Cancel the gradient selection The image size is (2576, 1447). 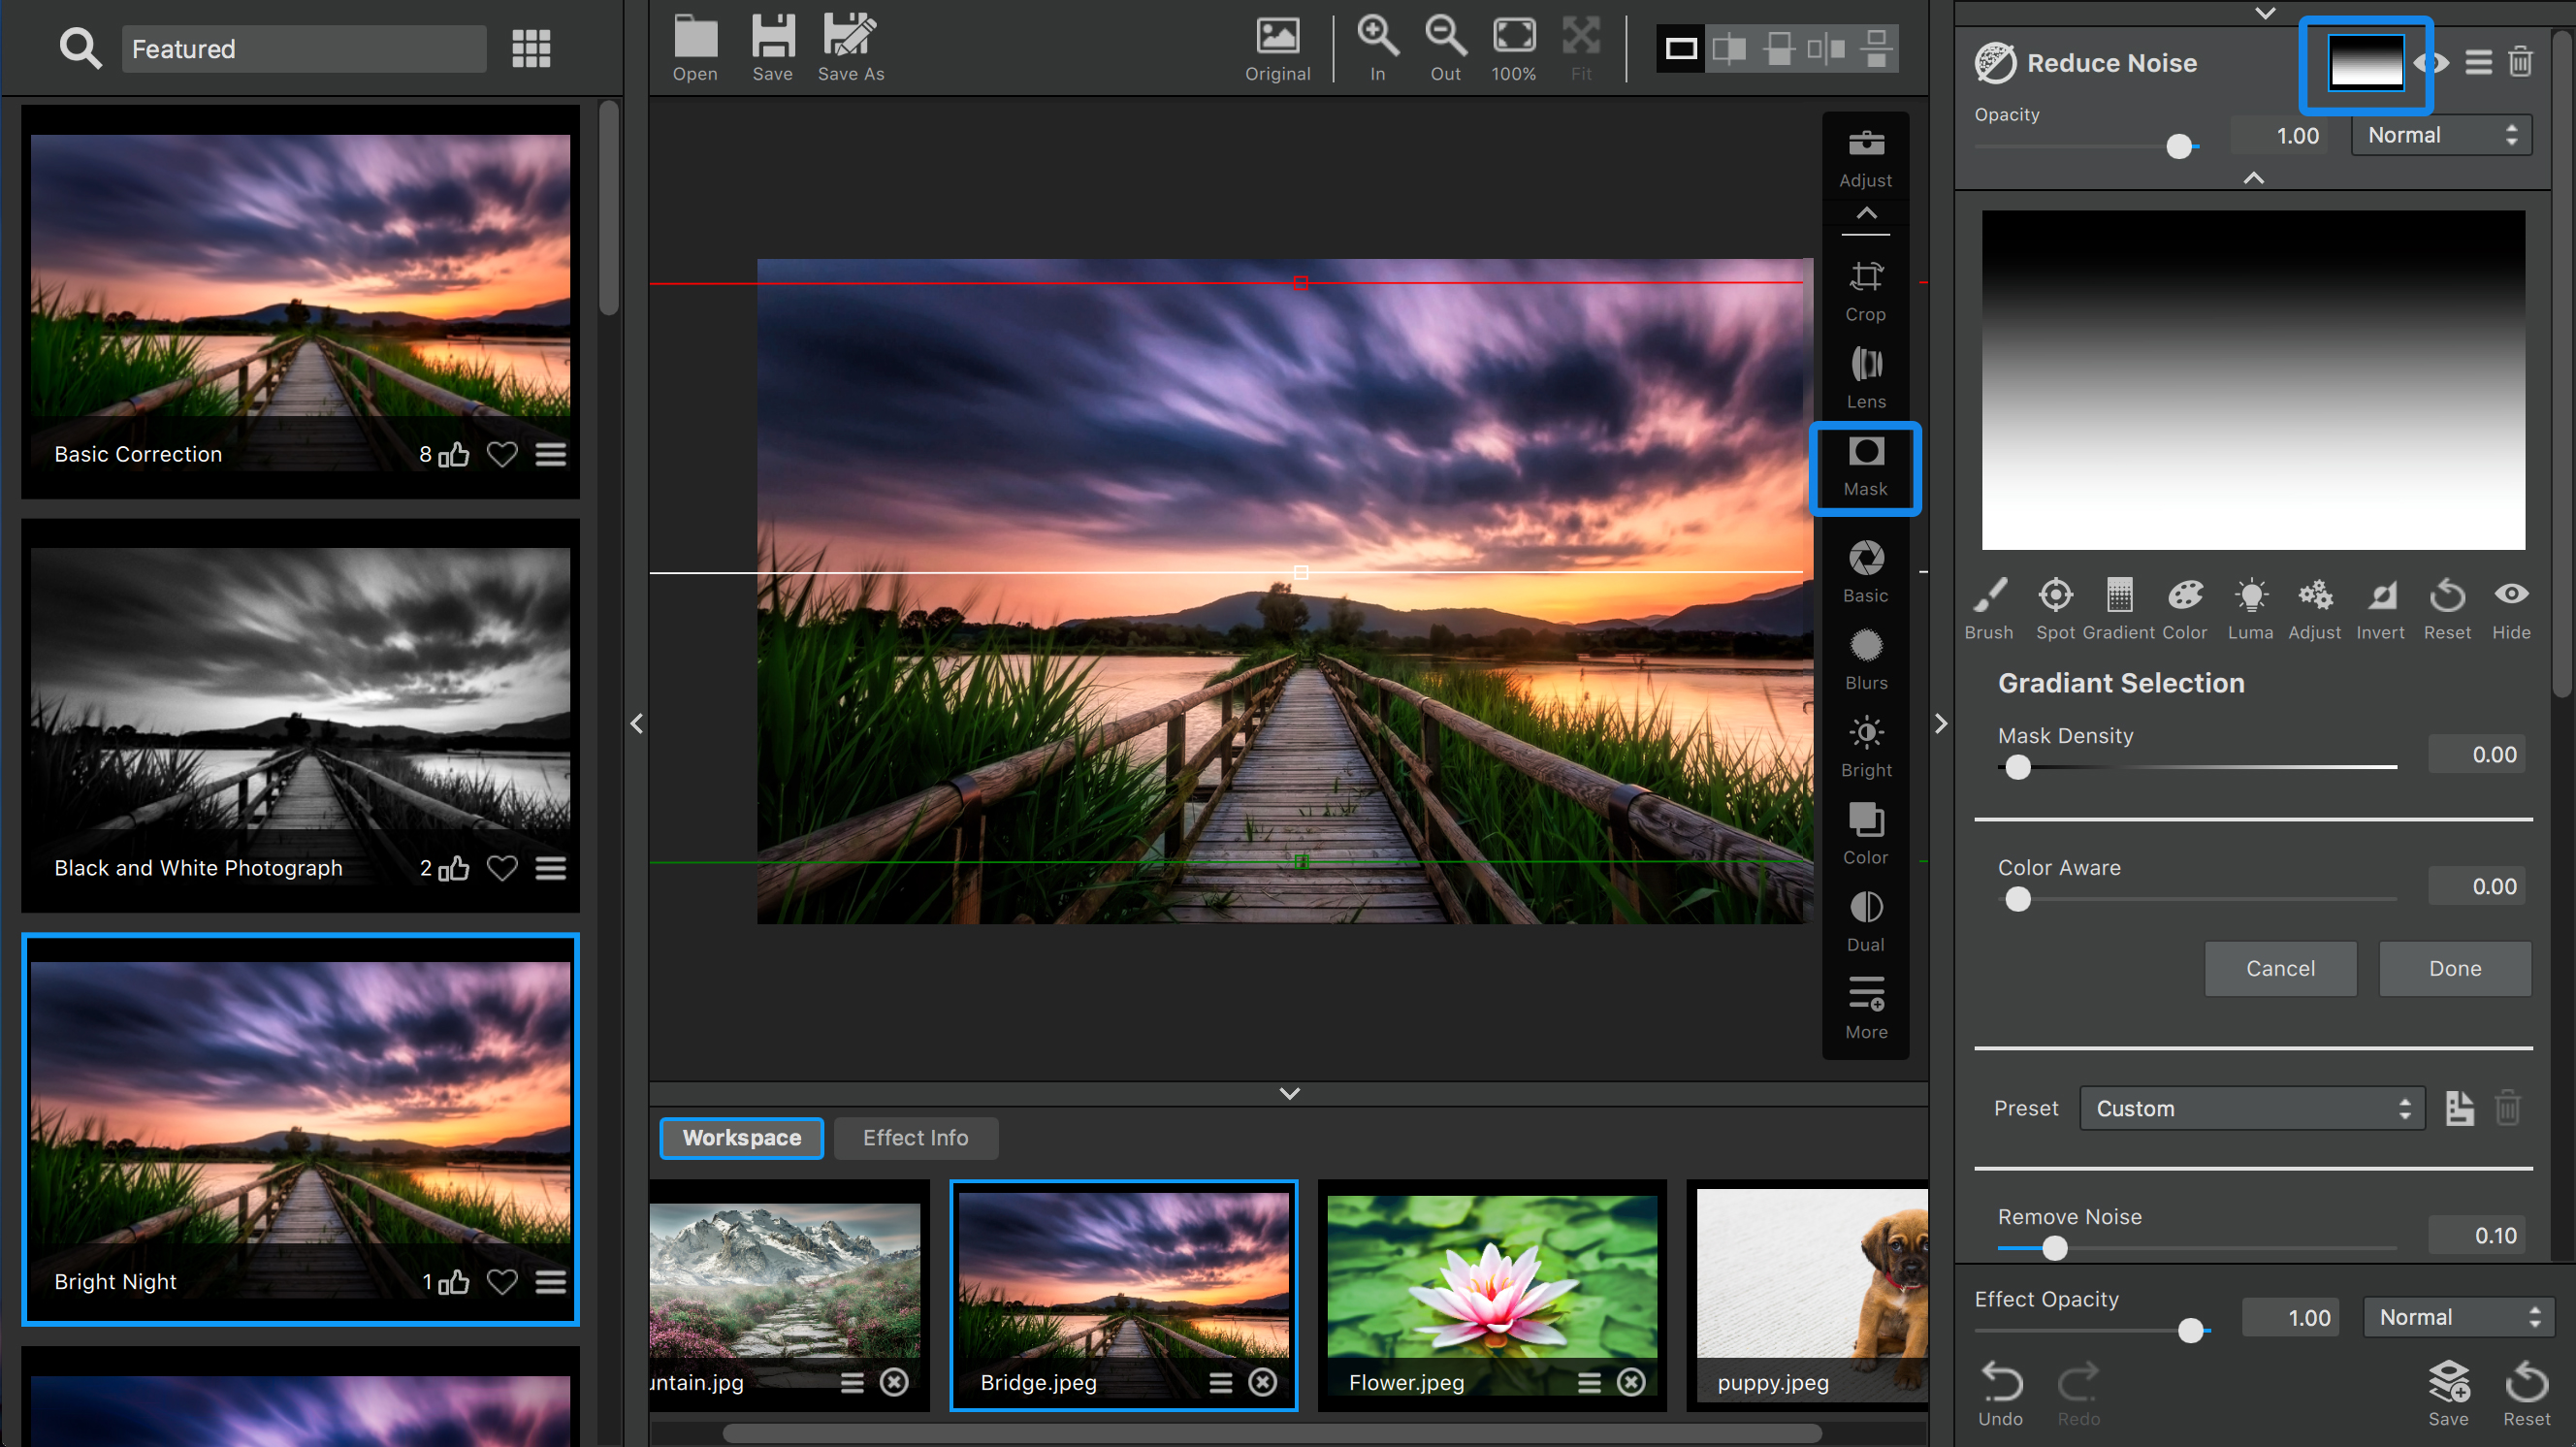tap(2280, 968)
